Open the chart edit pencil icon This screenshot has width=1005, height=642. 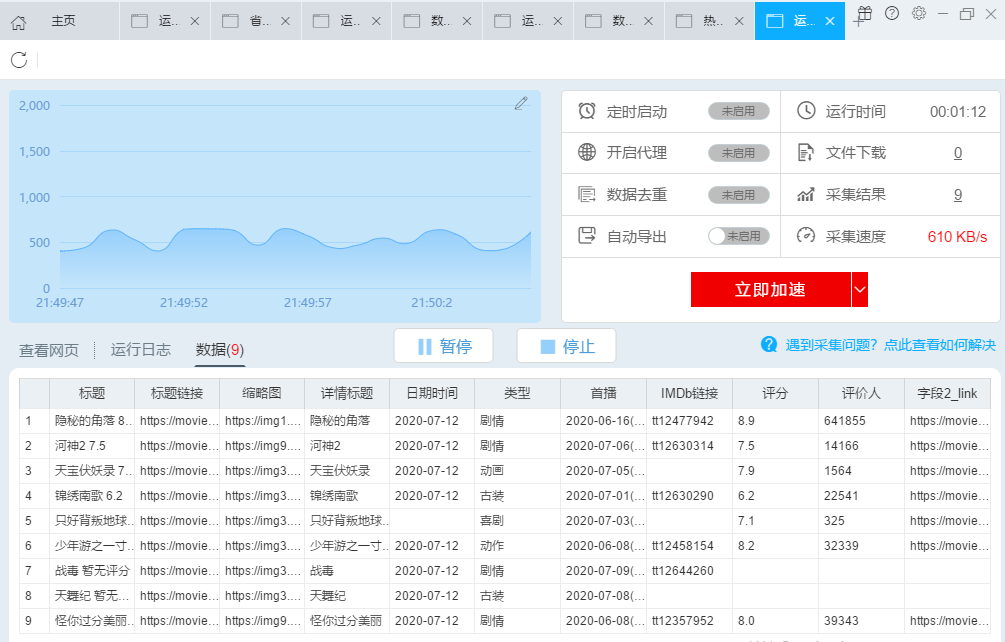521,103
